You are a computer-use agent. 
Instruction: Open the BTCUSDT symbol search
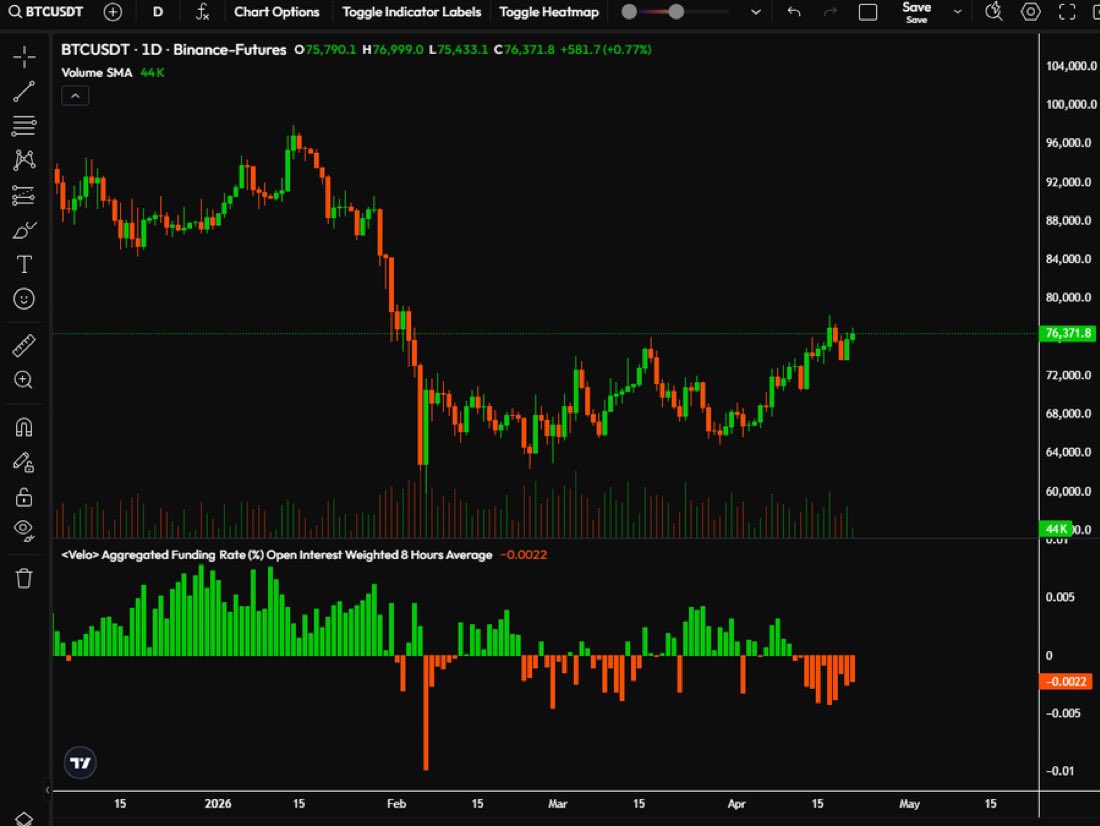click(46, 12)
